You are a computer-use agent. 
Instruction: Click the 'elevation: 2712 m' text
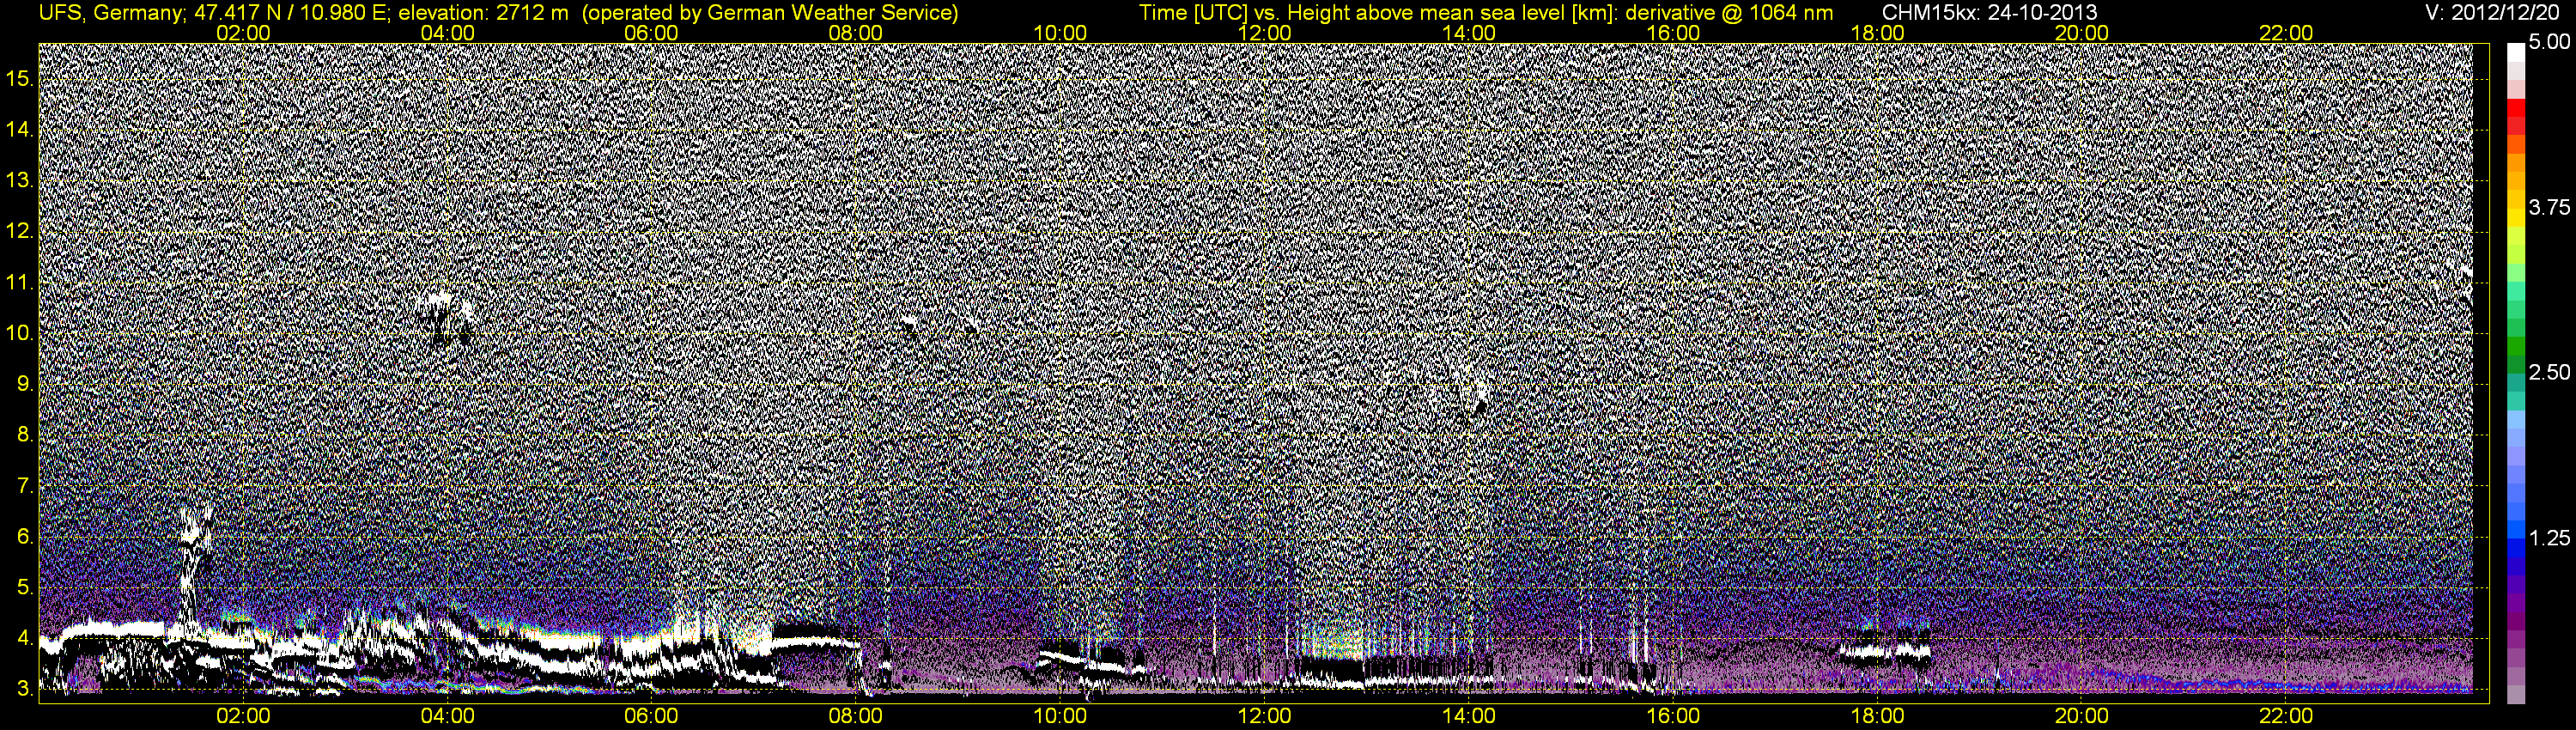pyautogui.click(x=483, y=12)
